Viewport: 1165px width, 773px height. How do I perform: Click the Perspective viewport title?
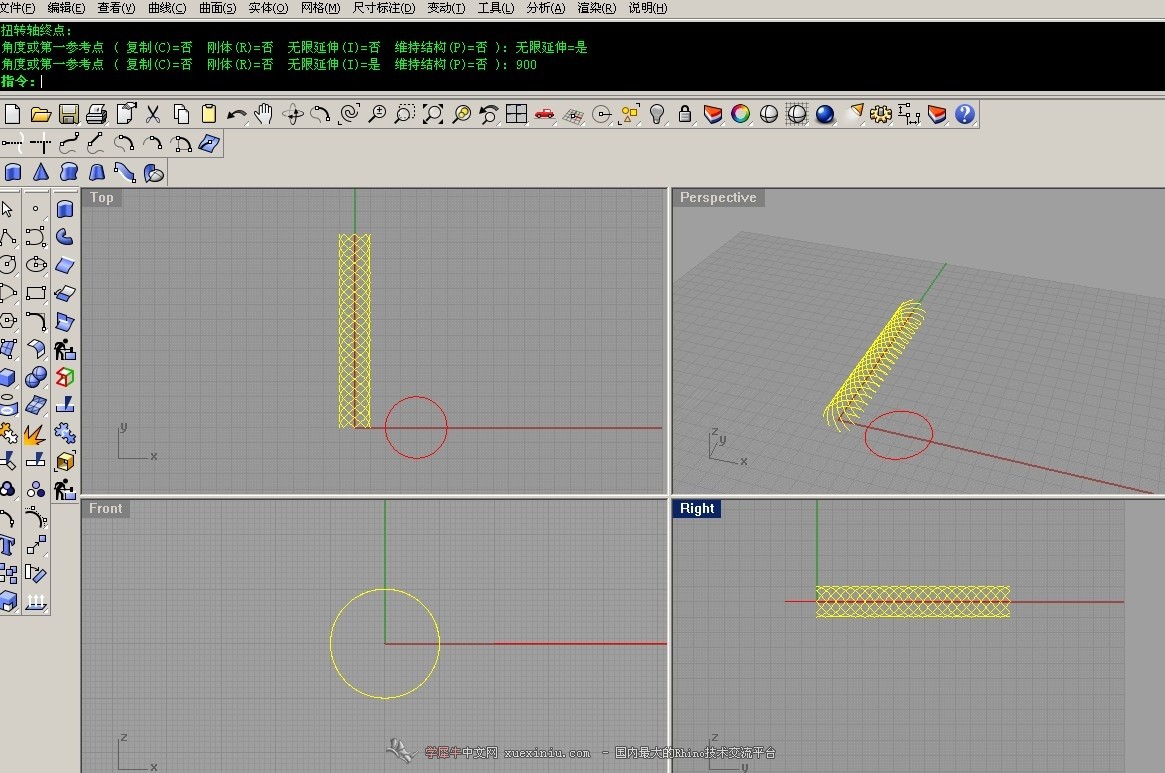click(x=718, y=198)
